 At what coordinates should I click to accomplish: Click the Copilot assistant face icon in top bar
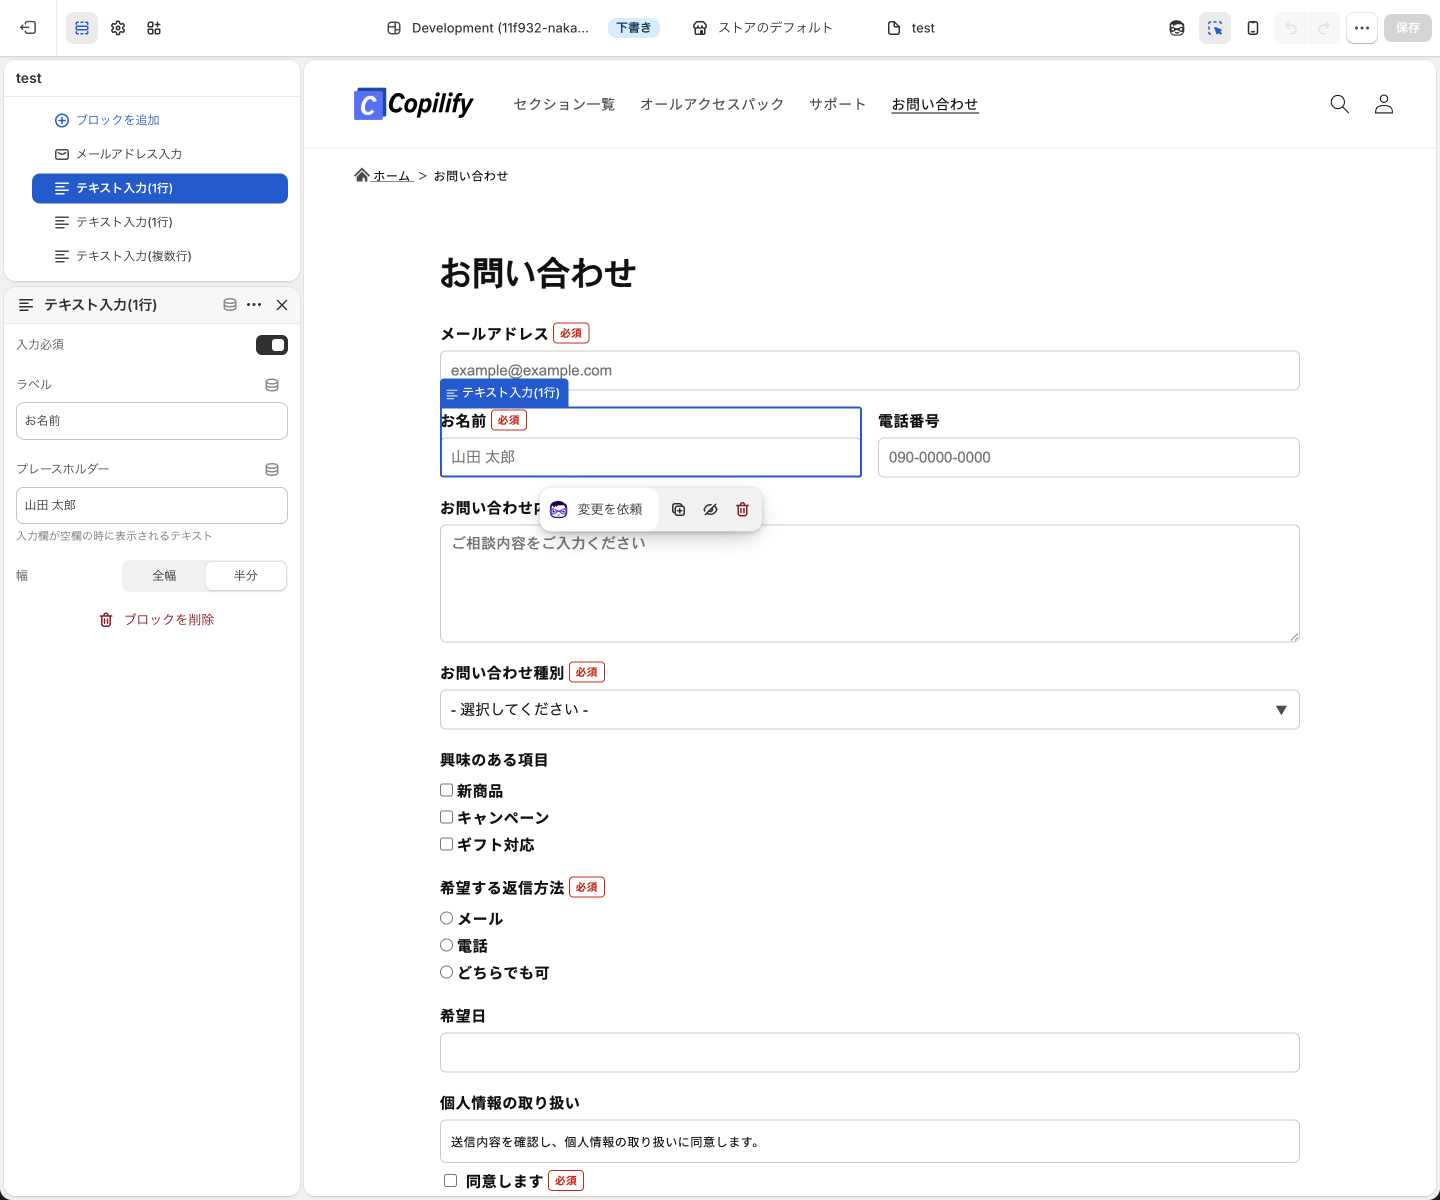click(1177, 28)
